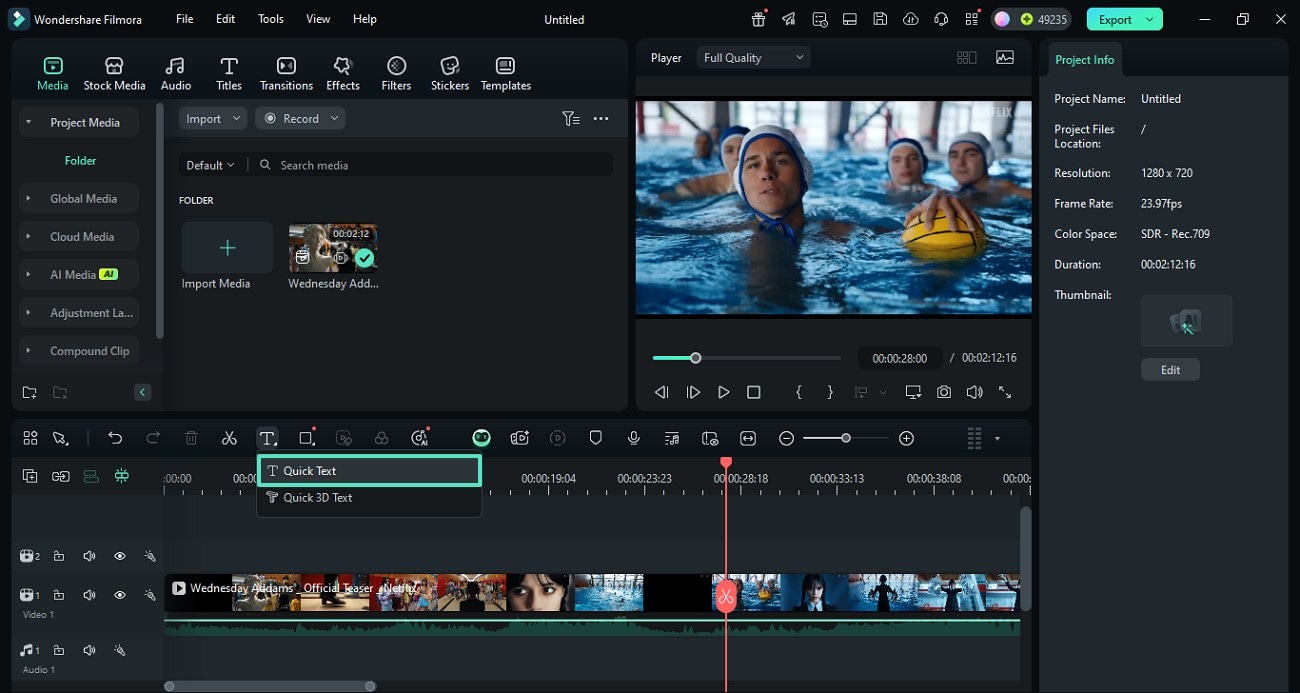Image resolution: width=1300 pixels, height=693 pixels.
Task: Open the Stock Media panel
Action: [x=114, y=74]
